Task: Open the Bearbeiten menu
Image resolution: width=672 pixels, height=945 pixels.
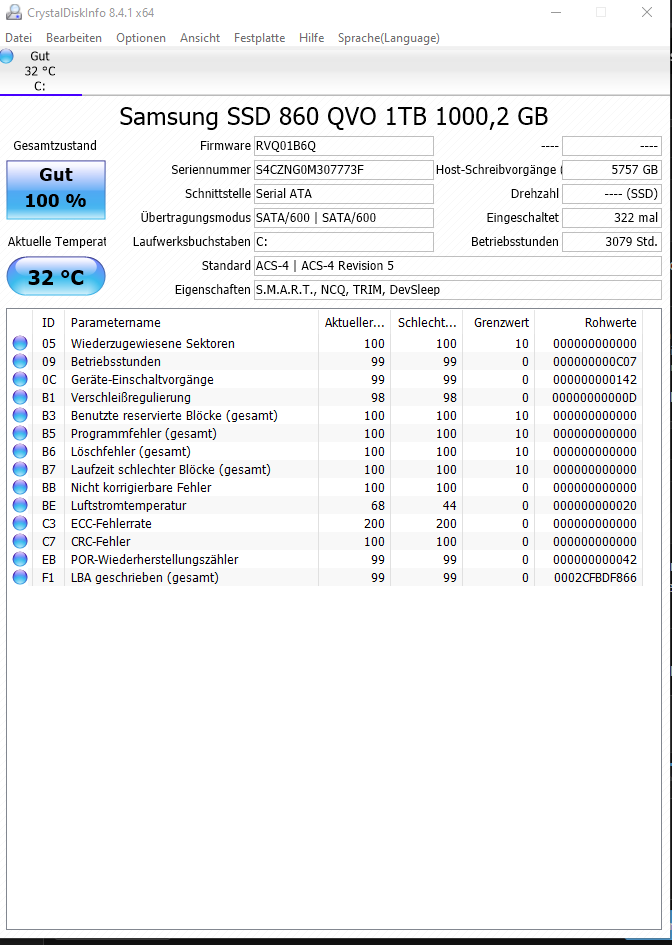Action: [74, 38]
